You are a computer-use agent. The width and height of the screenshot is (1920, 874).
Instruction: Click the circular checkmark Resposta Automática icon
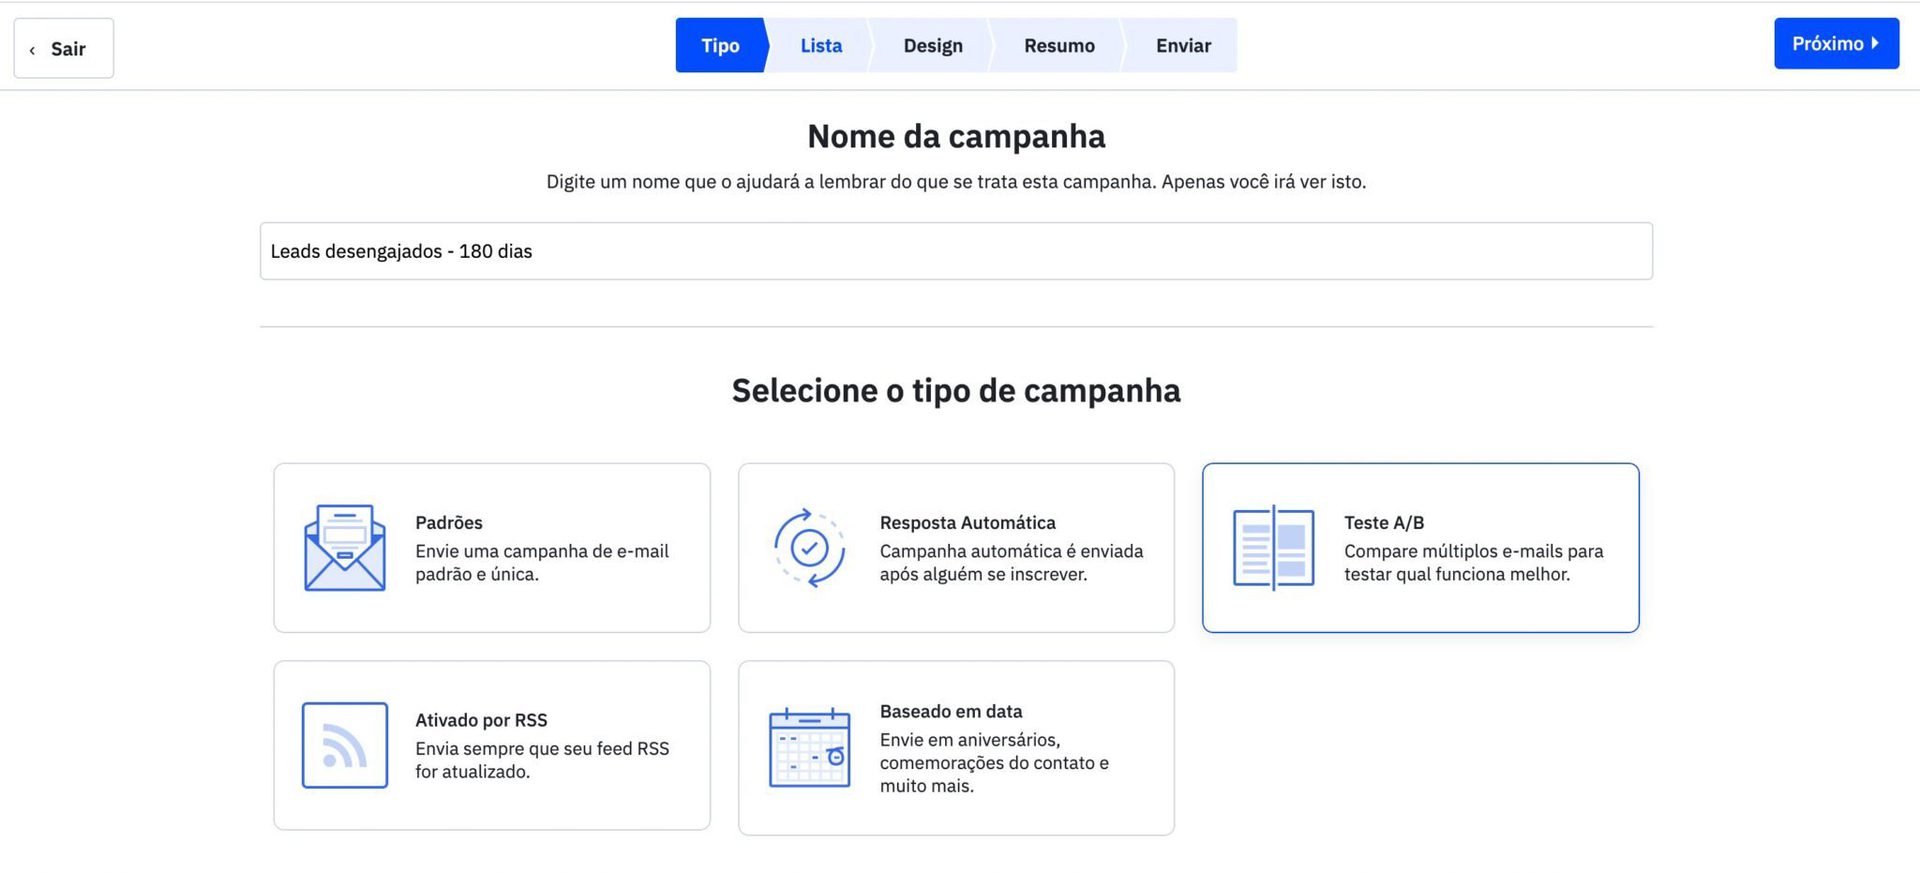[x=809, y=548]
